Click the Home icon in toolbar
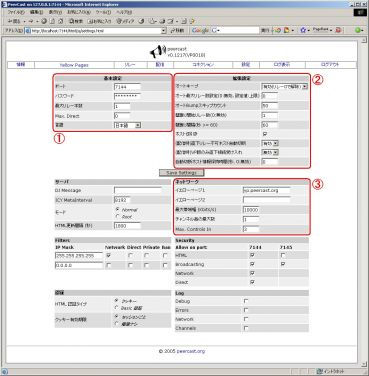Viewport: 369px width, 376px height. click(61, 21)
